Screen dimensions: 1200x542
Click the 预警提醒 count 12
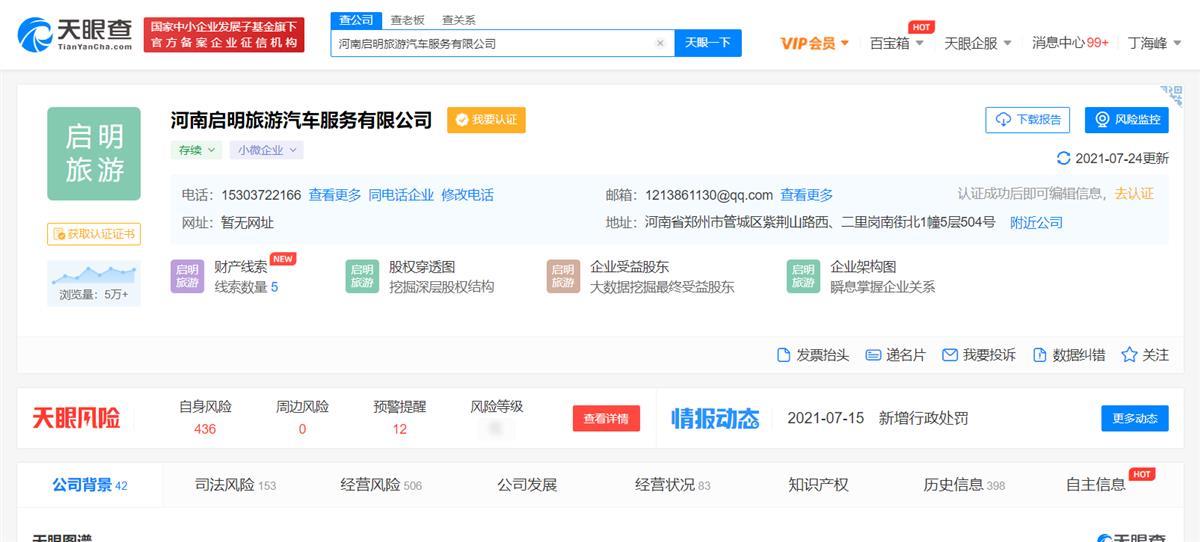coord(400,429)
